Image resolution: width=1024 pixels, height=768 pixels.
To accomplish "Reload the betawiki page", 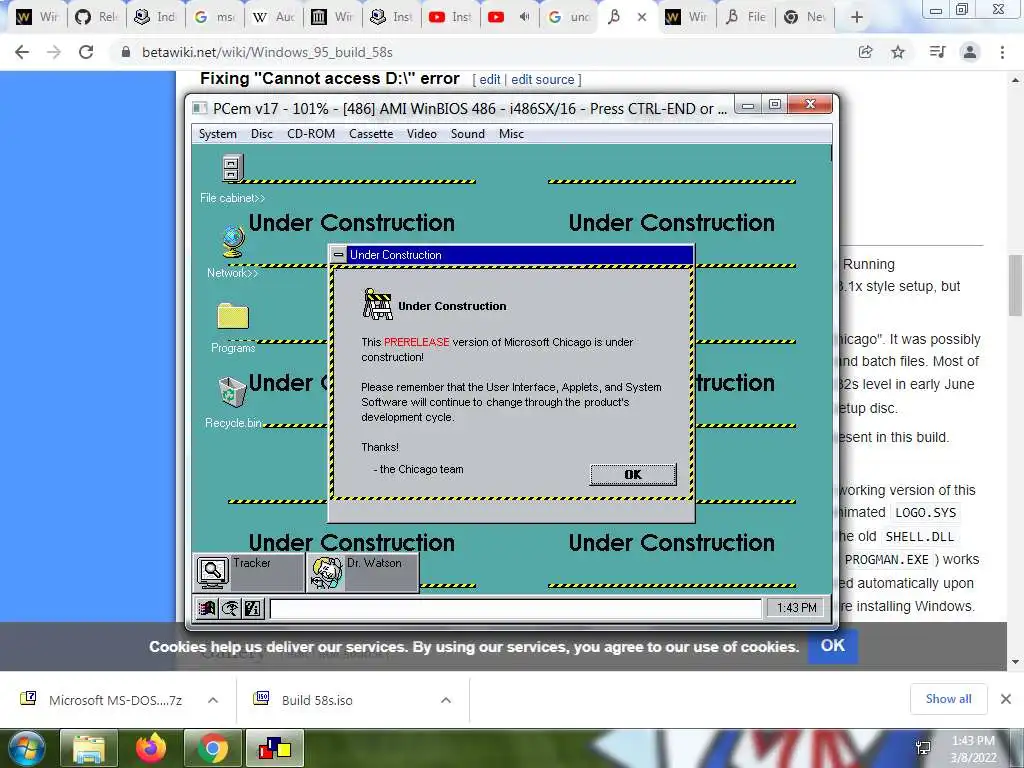I will [x=86, y=52].
